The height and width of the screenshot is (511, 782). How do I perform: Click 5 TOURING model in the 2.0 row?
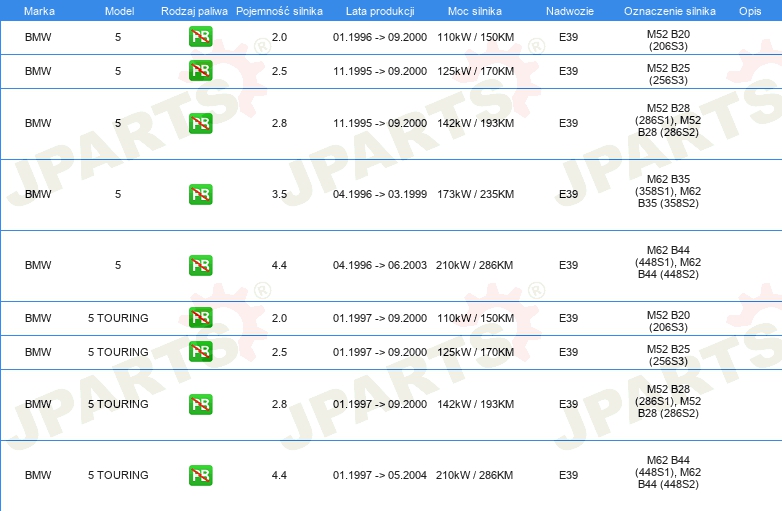118,318
